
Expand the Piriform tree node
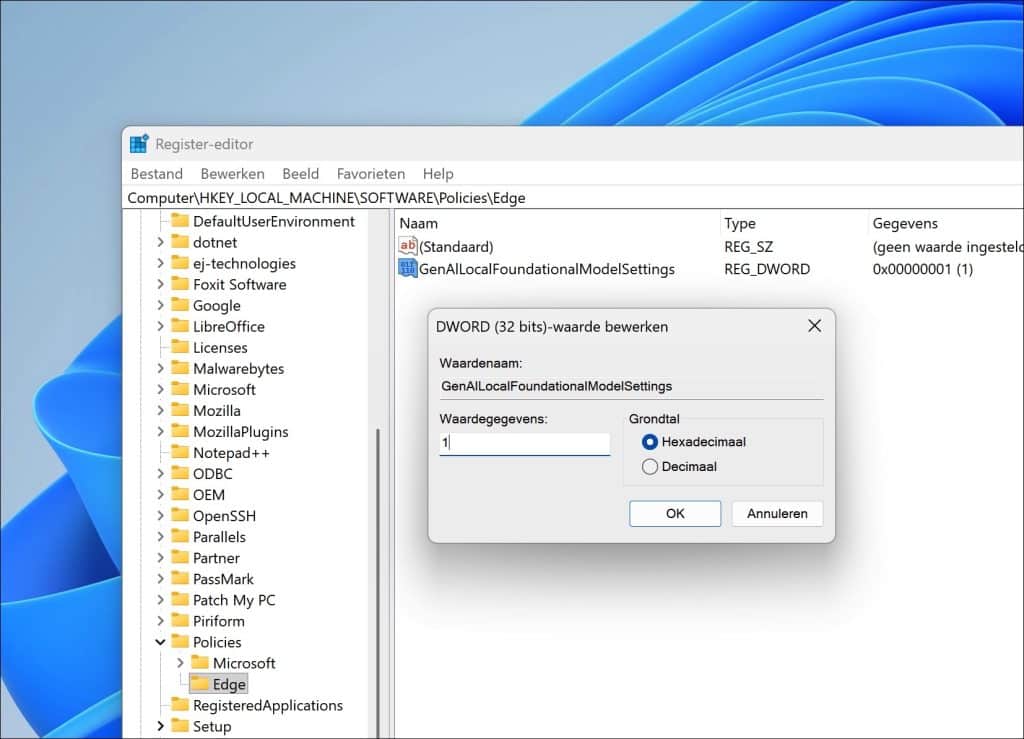point(161,621)
